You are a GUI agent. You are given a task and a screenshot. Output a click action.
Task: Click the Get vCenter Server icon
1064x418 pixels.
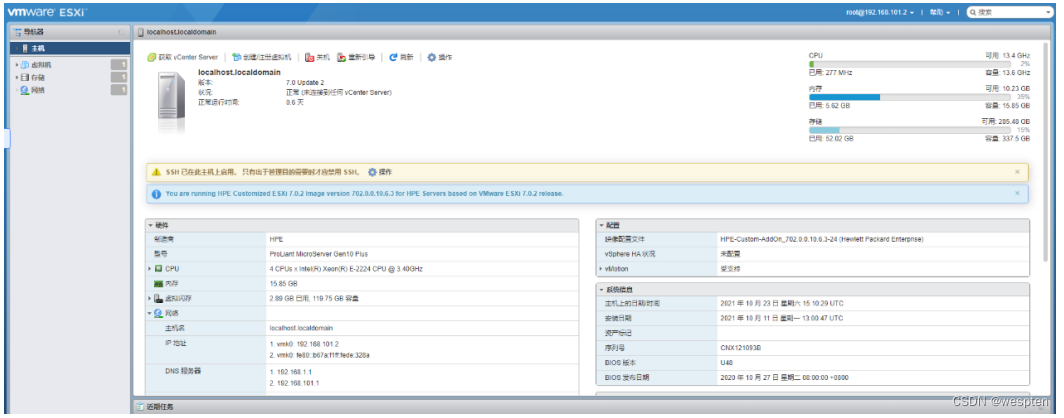(152, 57)
